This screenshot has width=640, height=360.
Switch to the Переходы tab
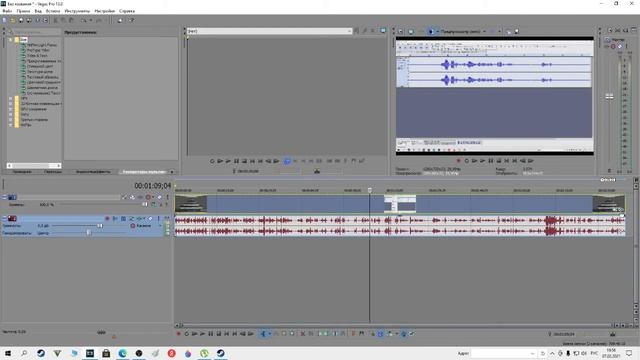(x=53, y=172)
